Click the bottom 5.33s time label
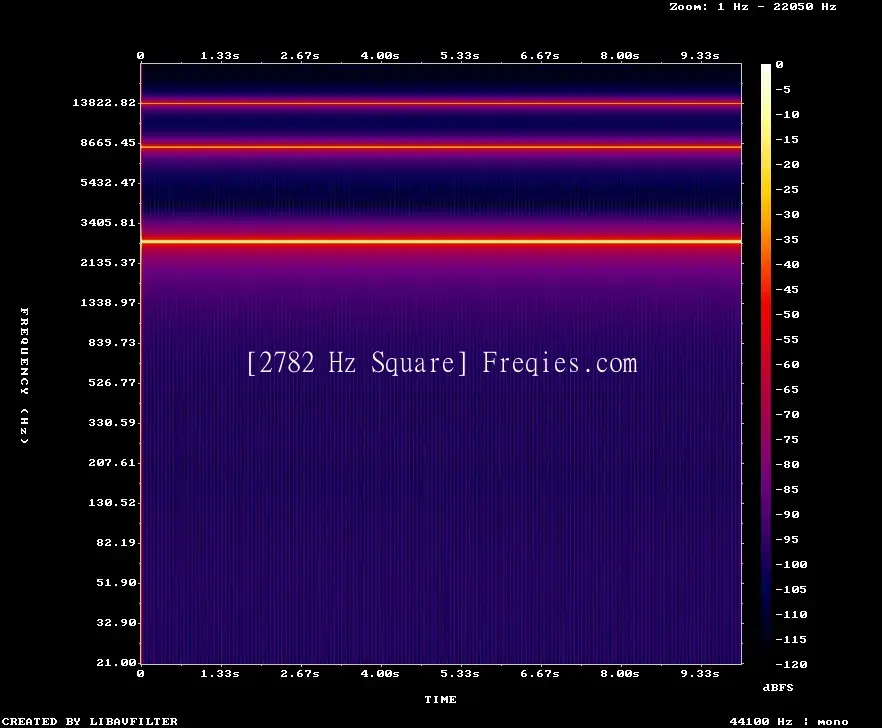 tap(460, 673)
